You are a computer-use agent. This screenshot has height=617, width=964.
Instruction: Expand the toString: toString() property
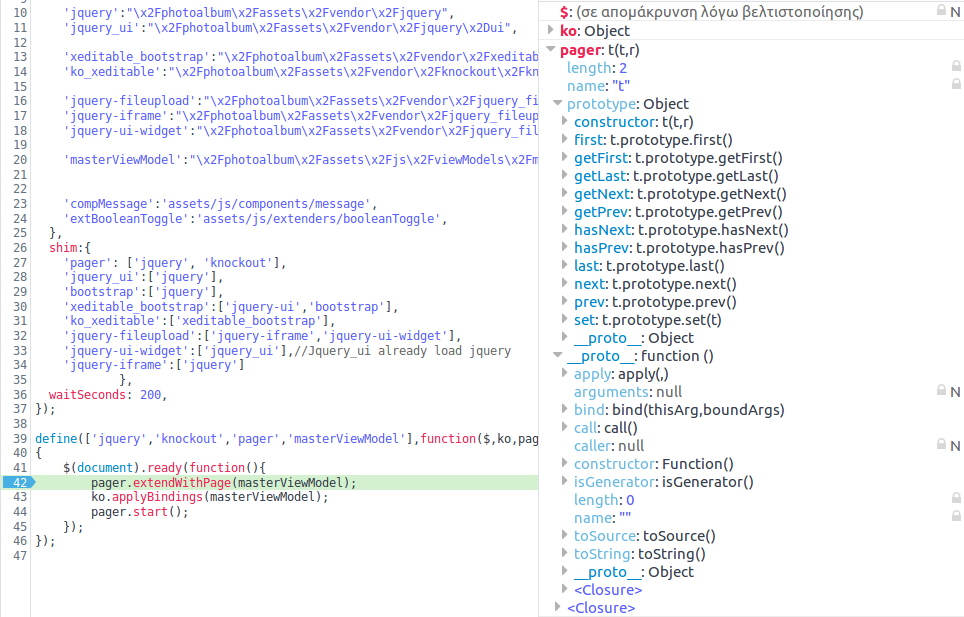[564, 552]
